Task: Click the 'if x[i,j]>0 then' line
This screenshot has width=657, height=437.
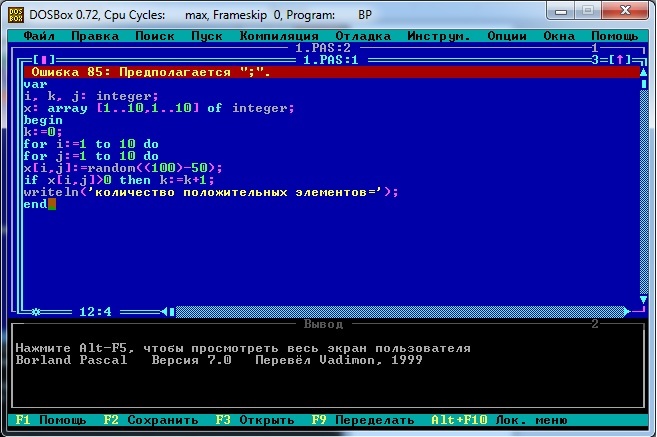Action: tap(119, 180)
